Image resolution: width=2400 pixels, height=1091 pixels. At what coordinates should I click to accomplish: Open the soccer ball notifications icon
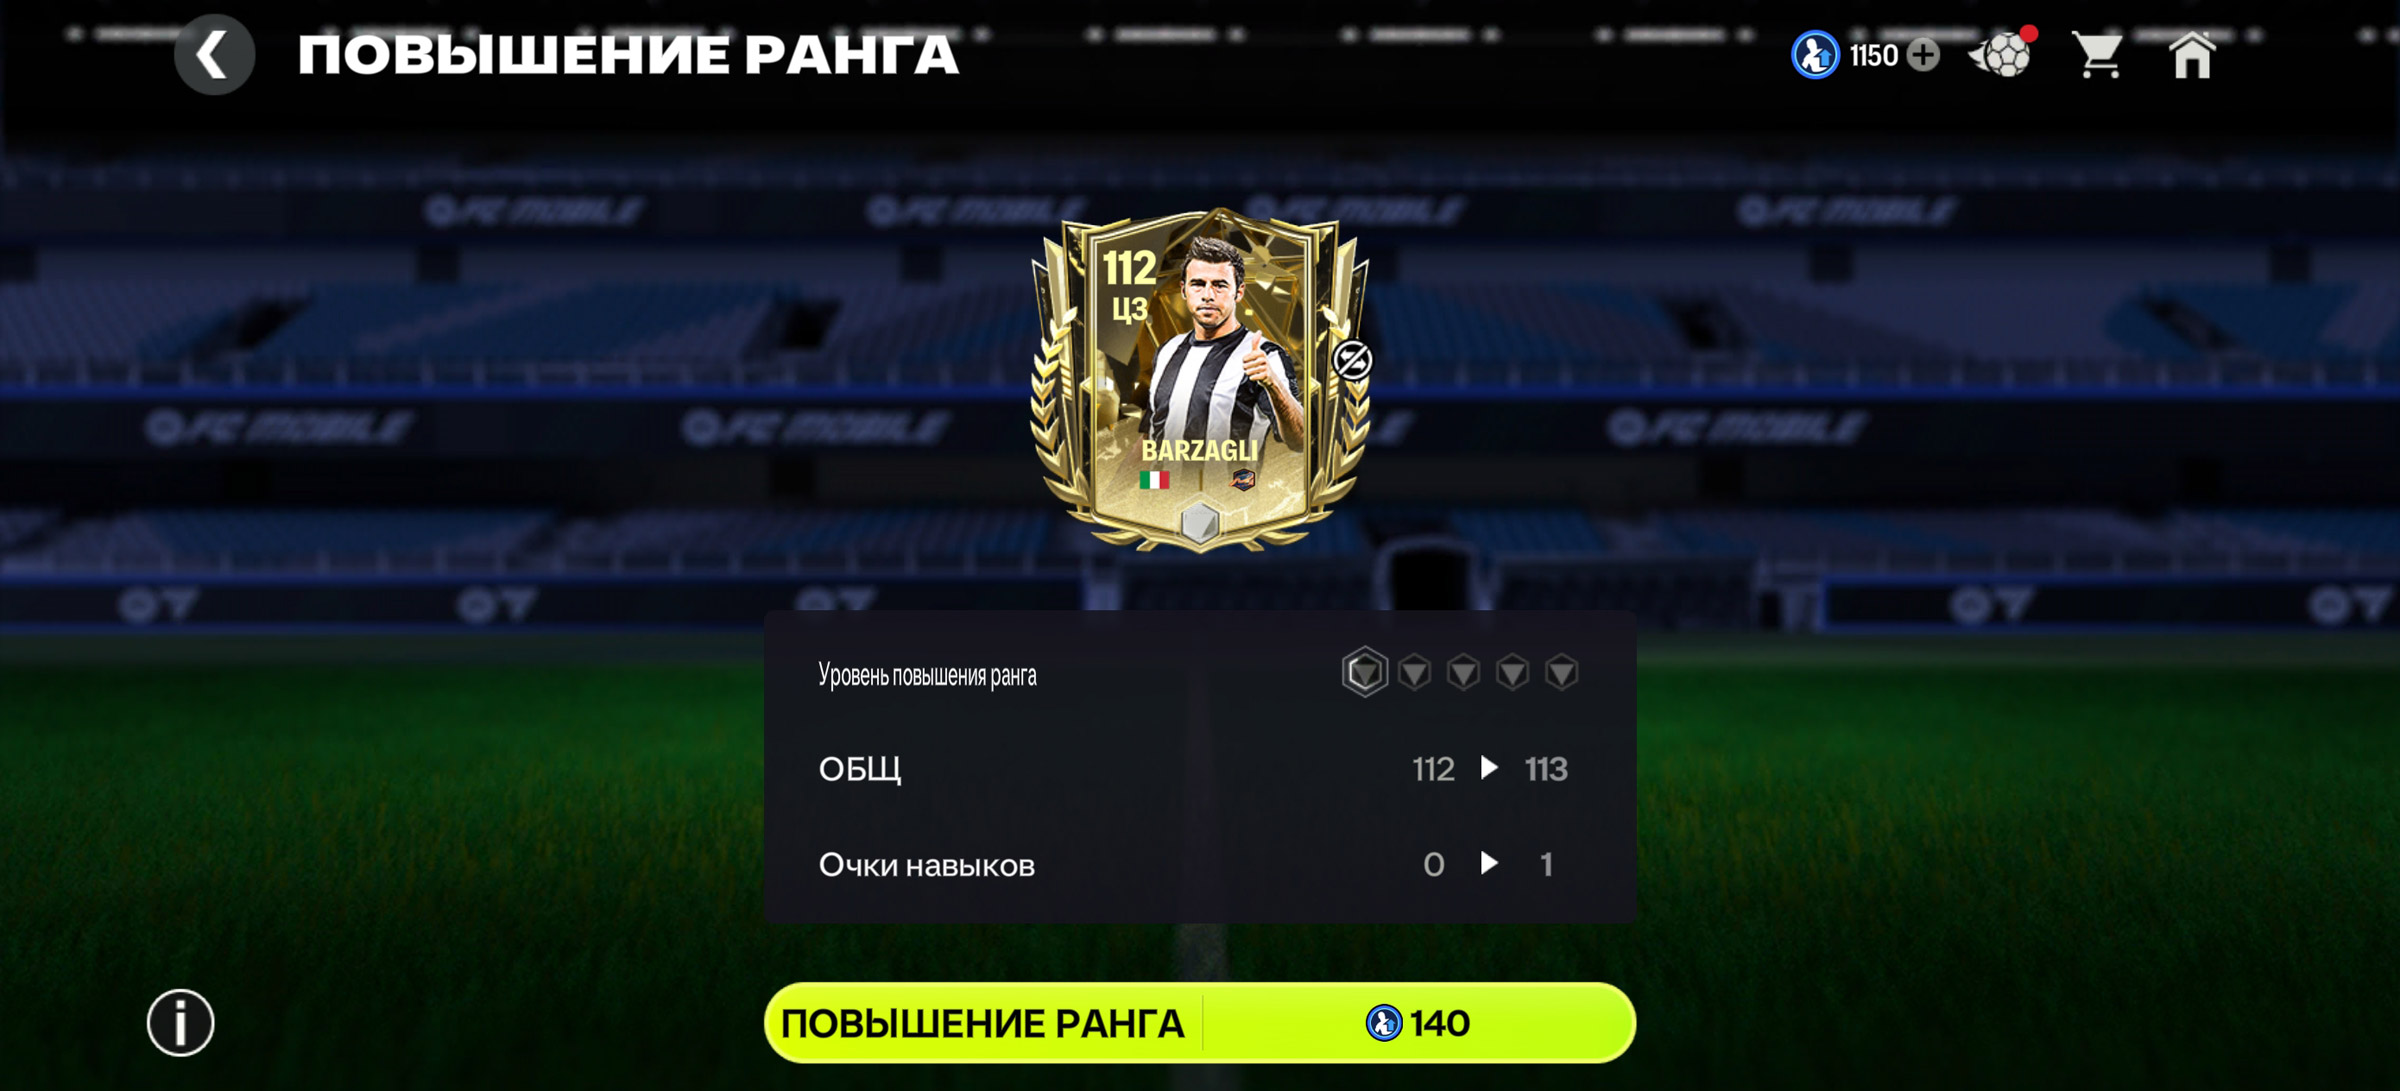(x=2001, y=53)
